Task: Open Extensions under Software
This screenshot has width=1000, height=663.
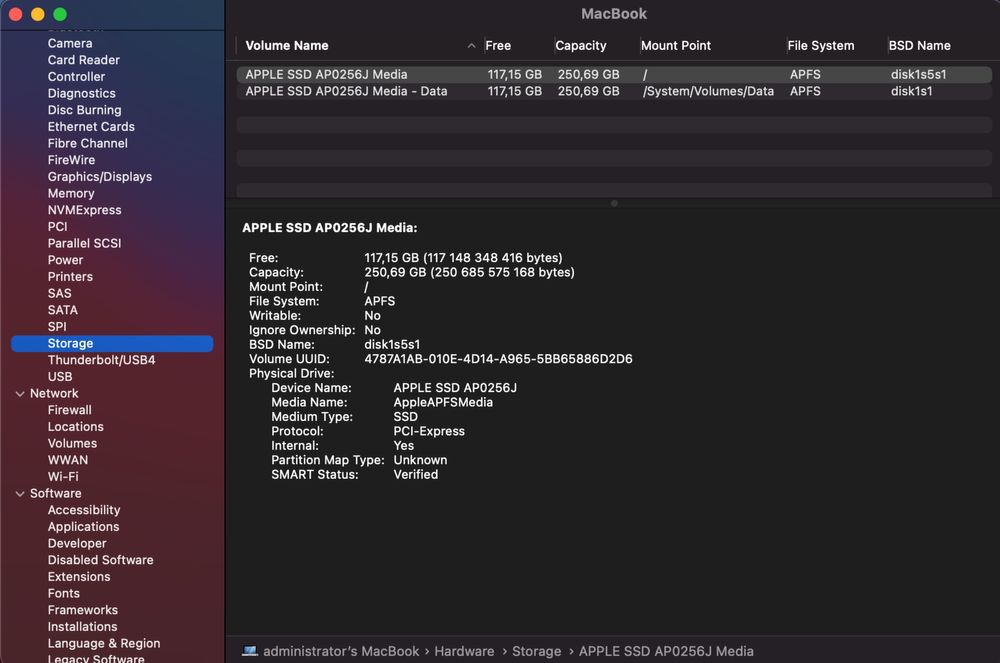Action: [79, 576]
